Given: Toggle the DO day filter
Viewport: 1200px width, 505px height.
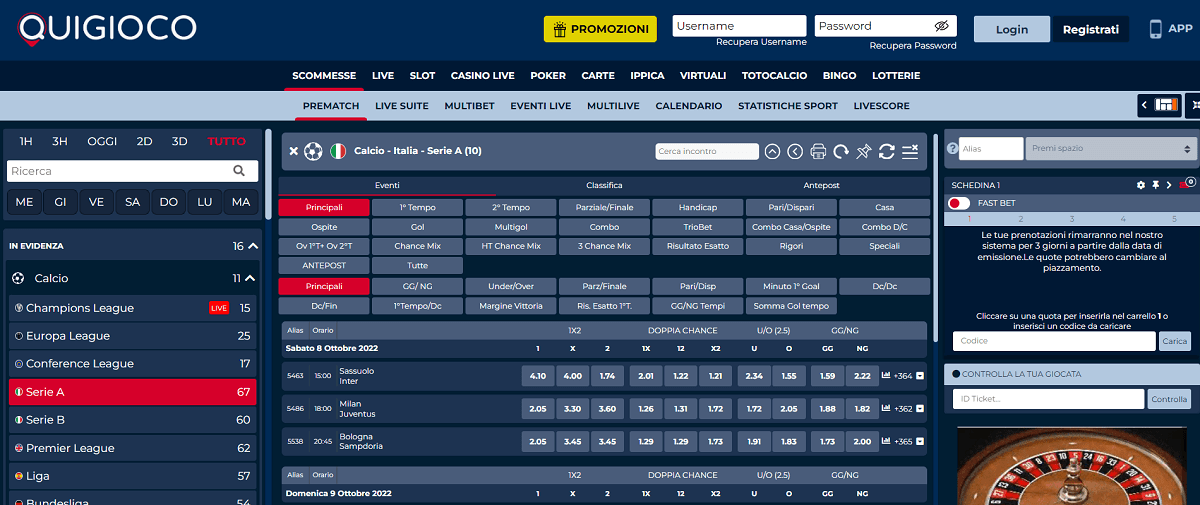Looking at the screenshot, I should tap(169, 202).
